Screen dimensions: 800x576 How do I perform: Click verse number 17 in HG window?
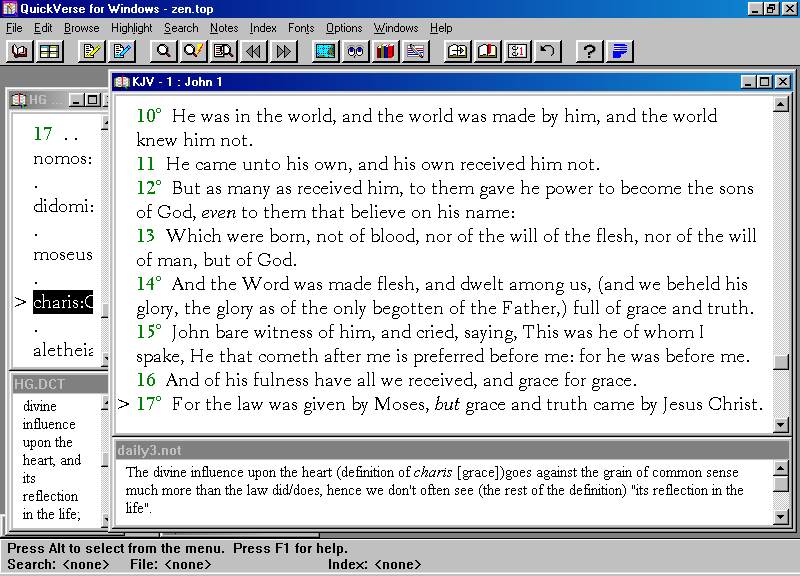pos(43,134)
